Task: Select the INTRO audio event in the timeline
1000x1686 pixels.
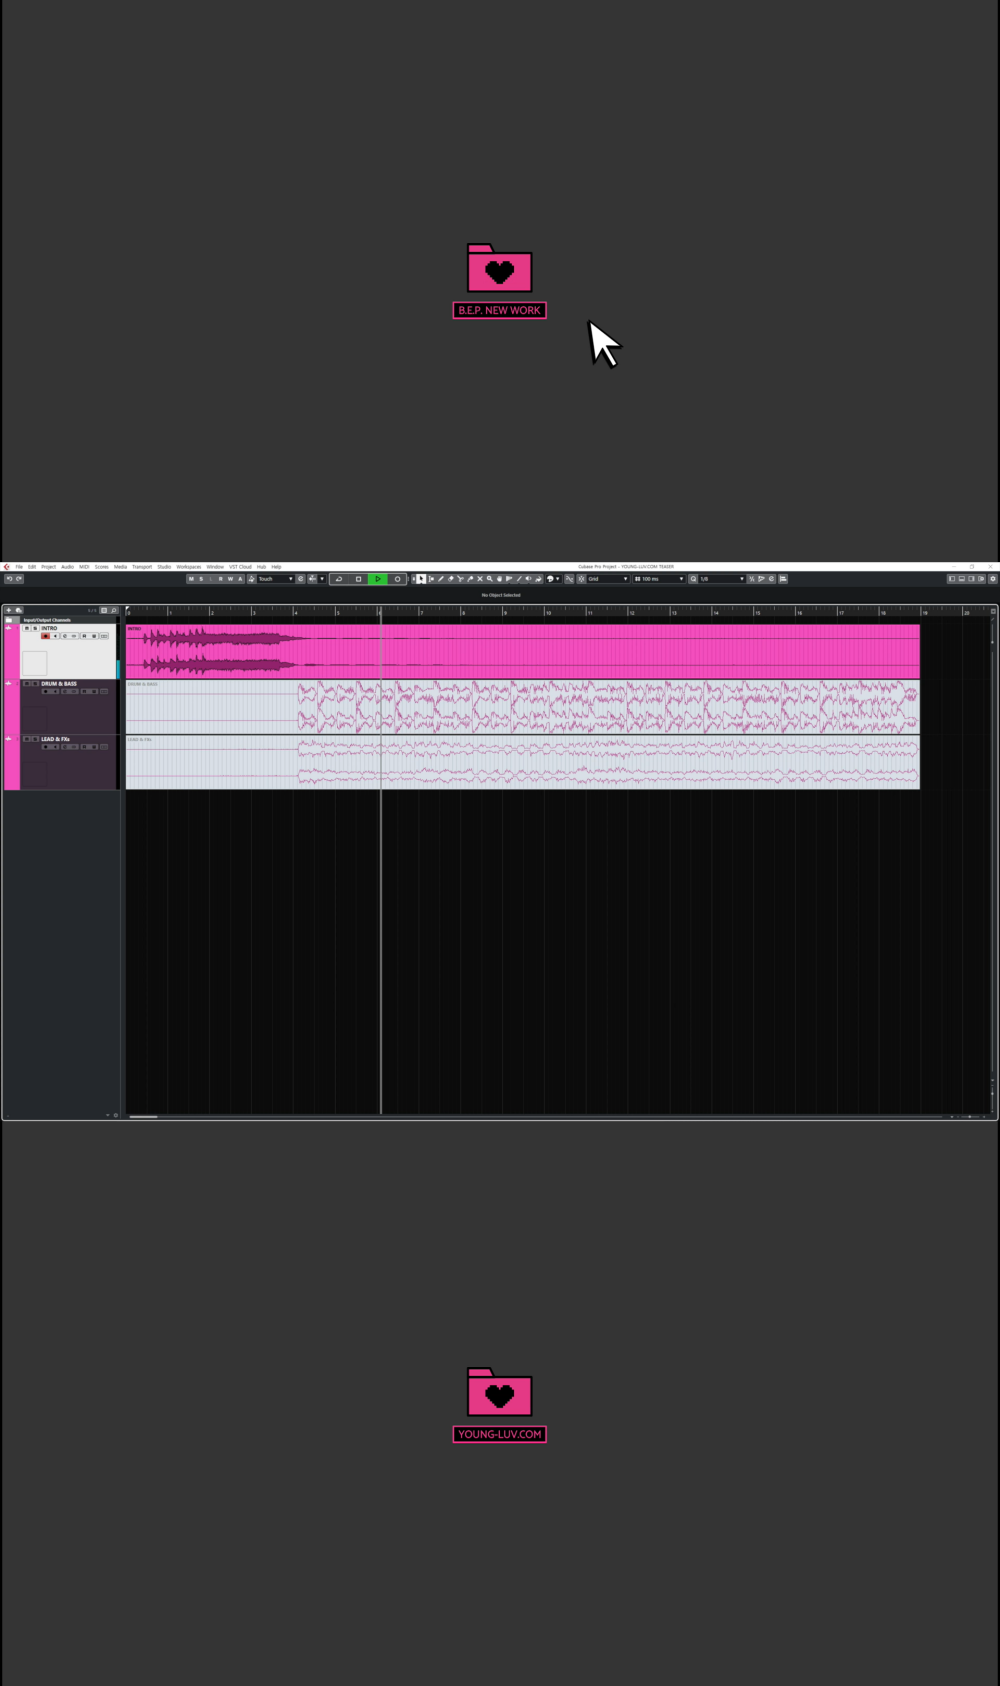Action: (x=522, y=652)
